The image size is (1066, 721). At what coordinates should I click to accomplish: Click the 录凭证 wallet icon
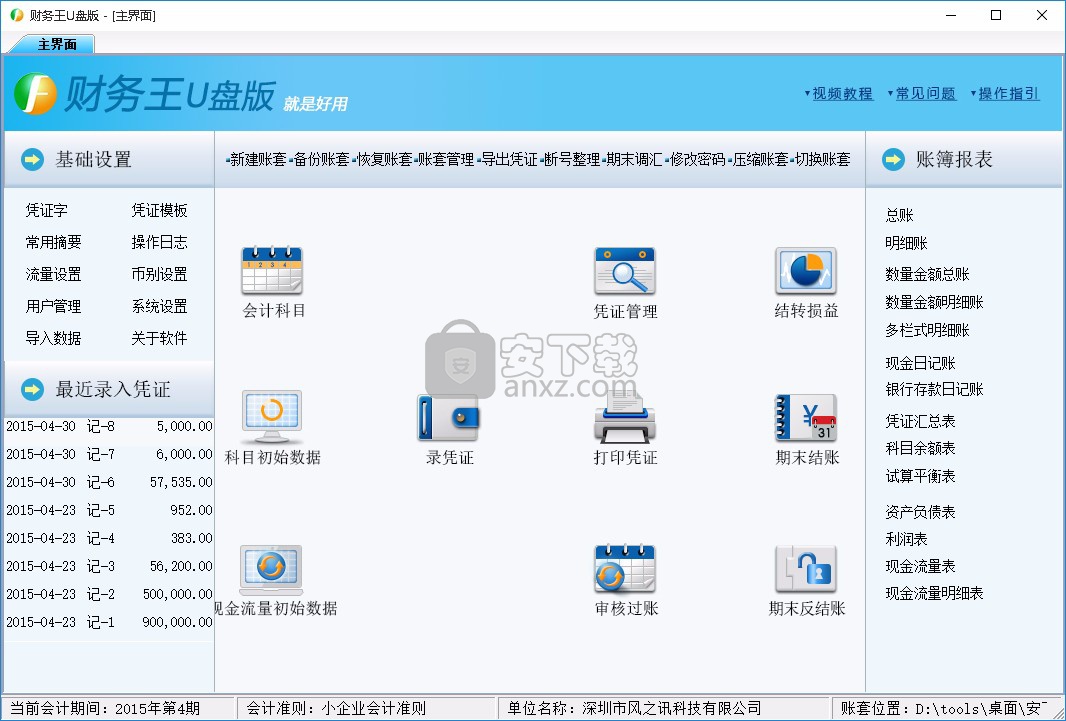coord(449,417)
